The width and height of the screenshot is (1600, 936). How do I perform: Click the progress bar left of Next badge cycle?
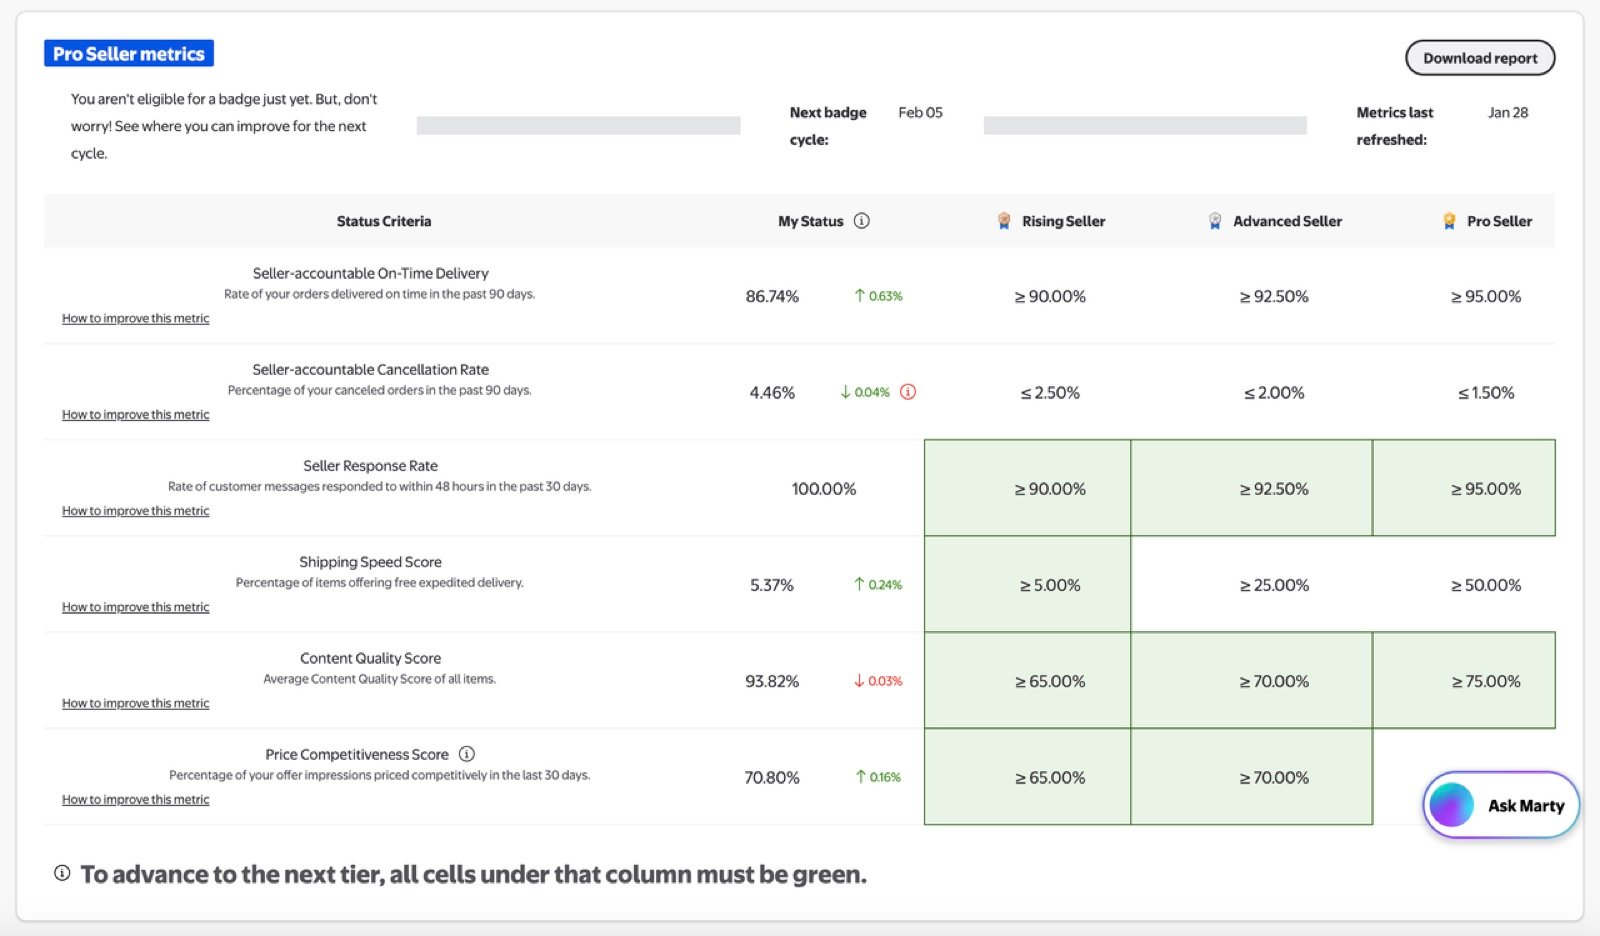tap(578, 125)
